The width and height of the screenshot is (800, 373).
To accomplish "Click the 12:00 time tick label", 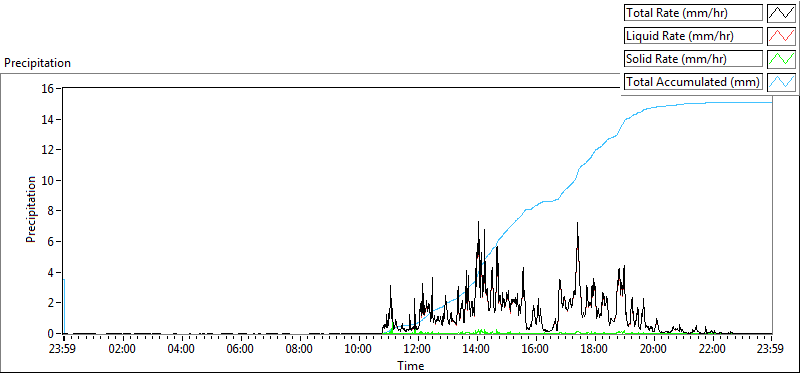I will [418, 350].
